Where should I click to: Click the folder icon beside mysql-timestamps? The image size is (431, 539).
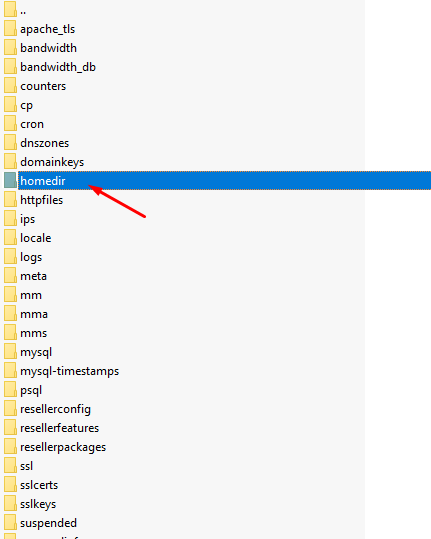(x=10, y=371)
